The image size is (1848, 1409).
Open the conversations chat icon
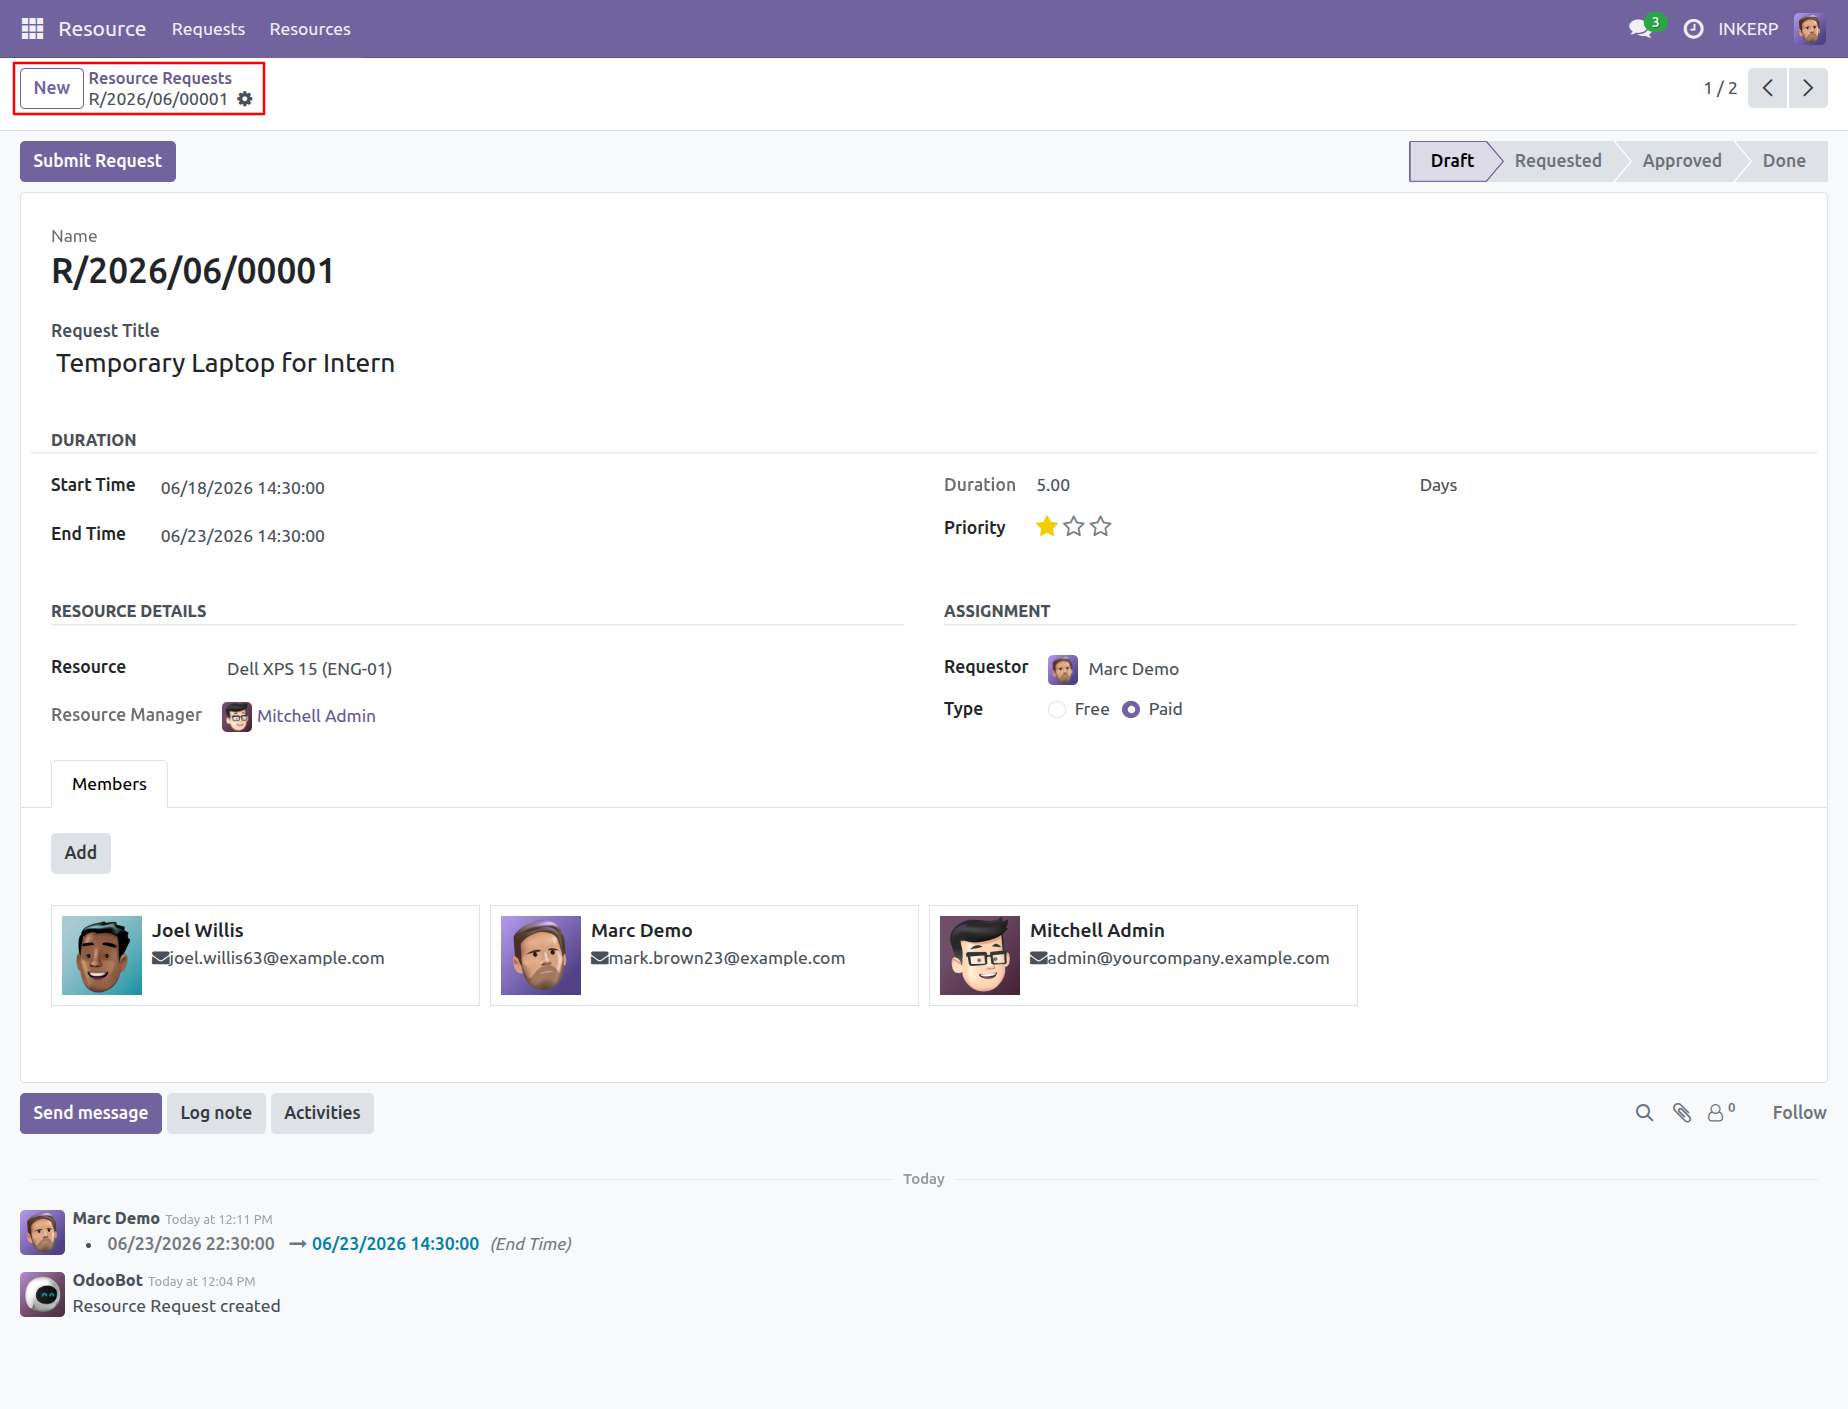point(1640,29)
